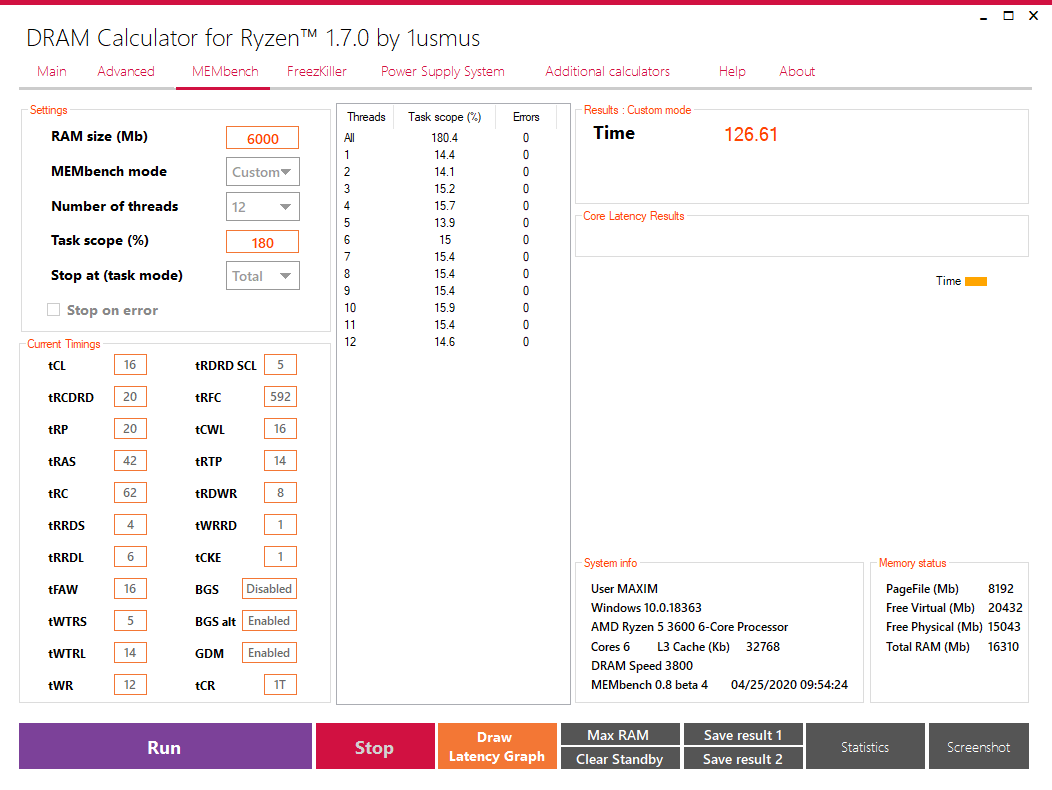Click the tRDRD SCL value field

[x=280, y=364]
